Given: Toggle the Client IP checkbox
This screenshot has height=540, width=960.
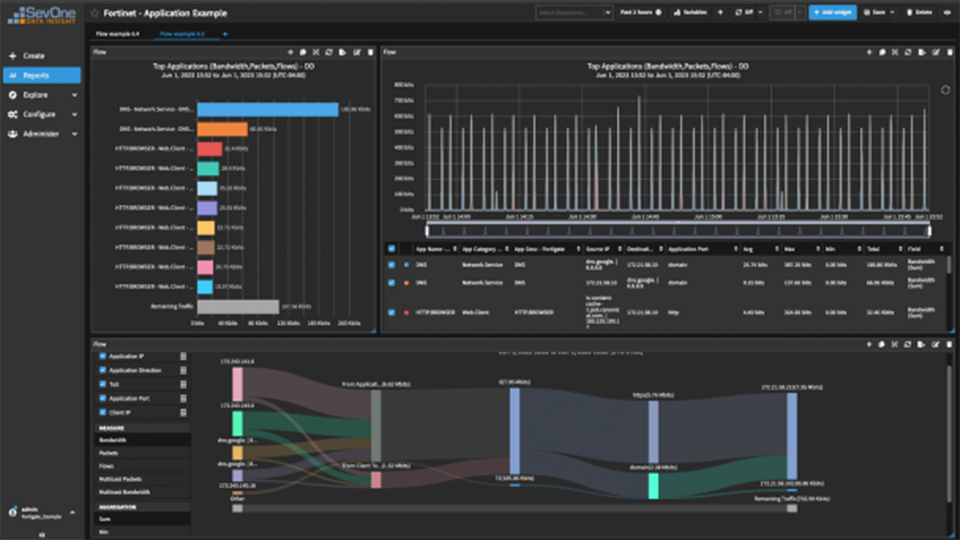Looking at the screenshot, I should click(102, 412).
